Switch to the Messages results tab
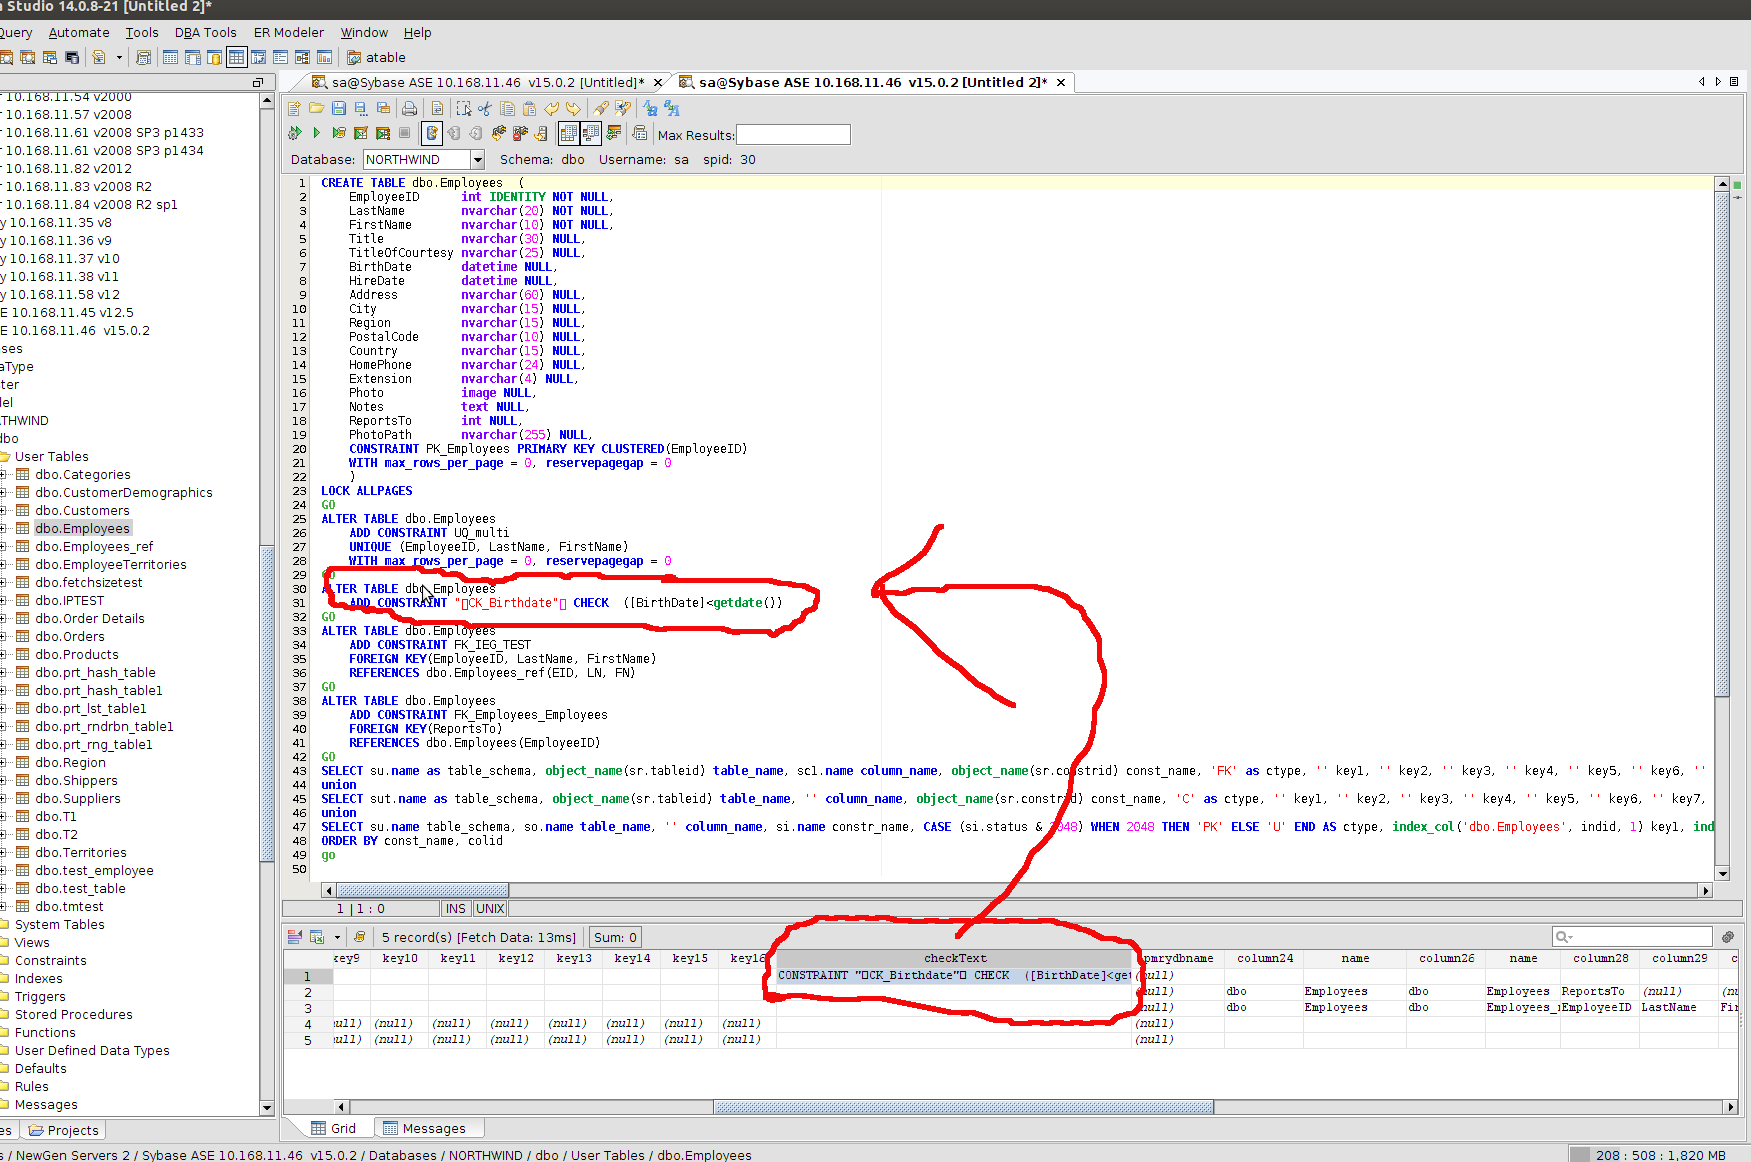 coord(433,1128)
